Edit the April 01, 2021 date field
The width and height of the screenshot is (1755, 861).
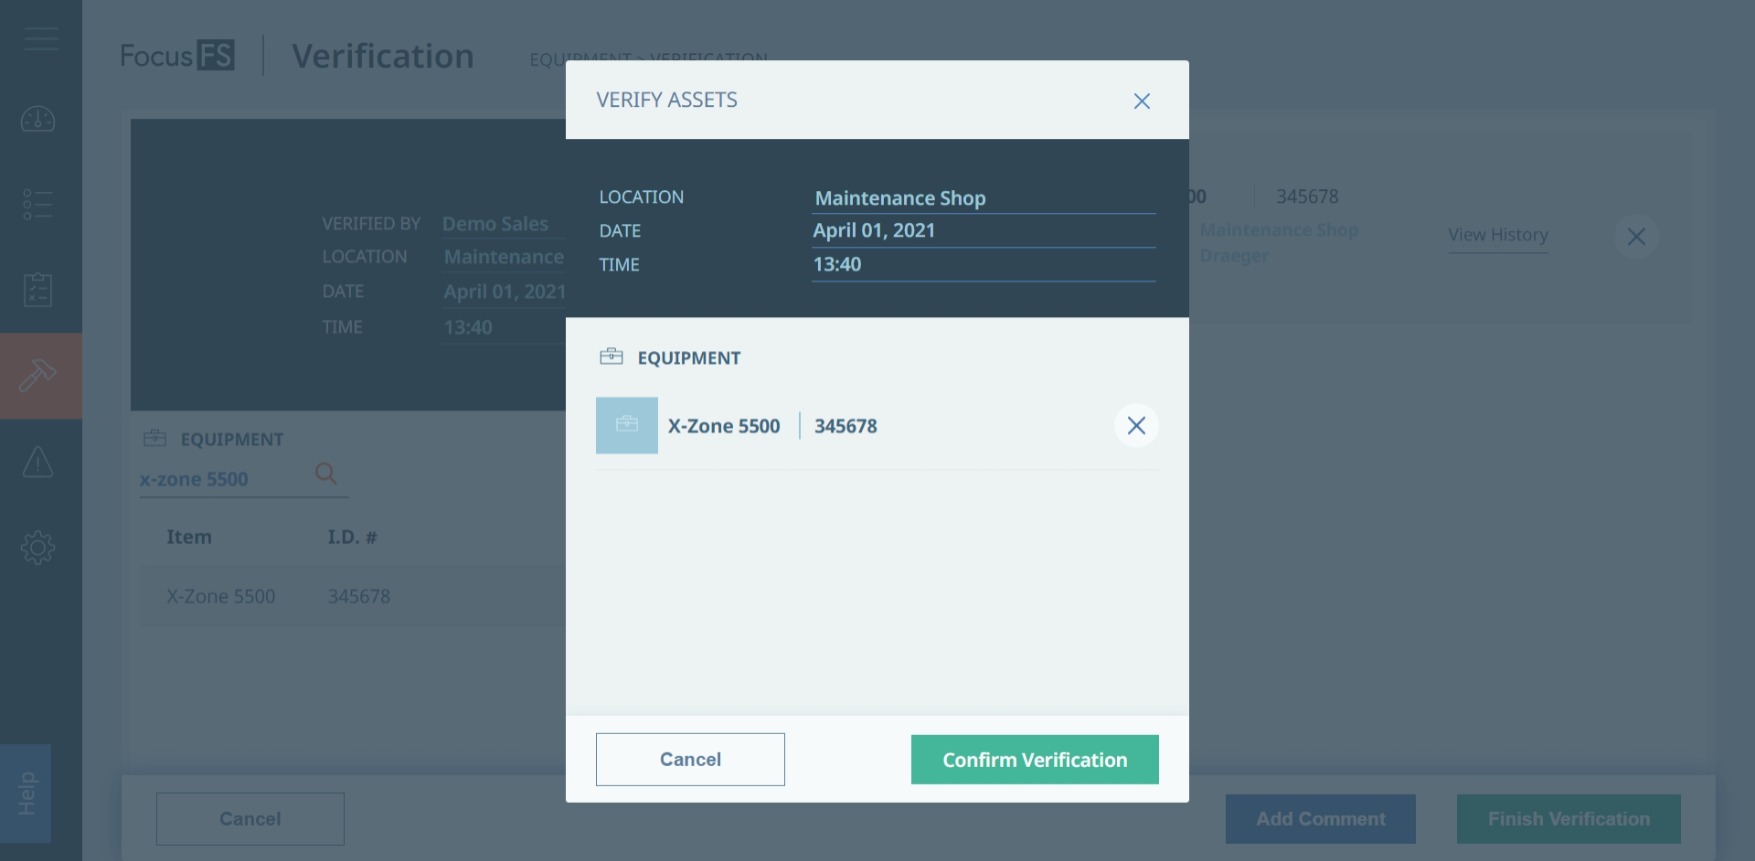click(984, 231)
